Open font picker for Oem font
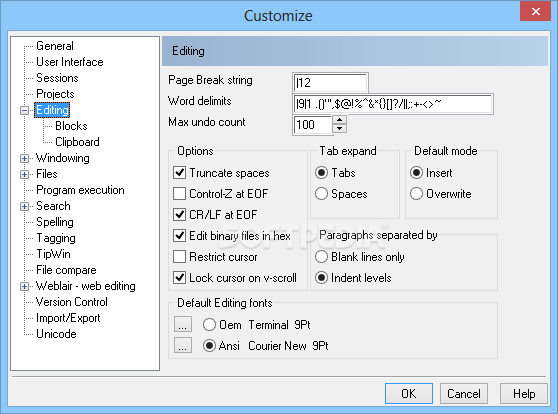The width and height of the screenshot is (558, 414). point(183,324)
